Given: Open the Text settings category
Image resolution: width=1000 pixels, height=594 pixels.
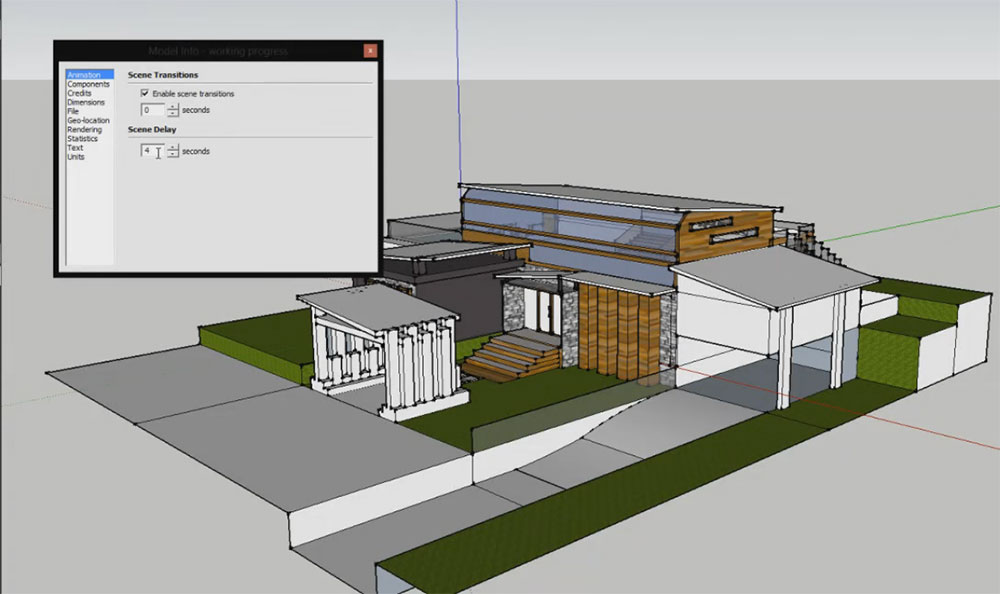Looking at the screenshot, I should [75, 148].
